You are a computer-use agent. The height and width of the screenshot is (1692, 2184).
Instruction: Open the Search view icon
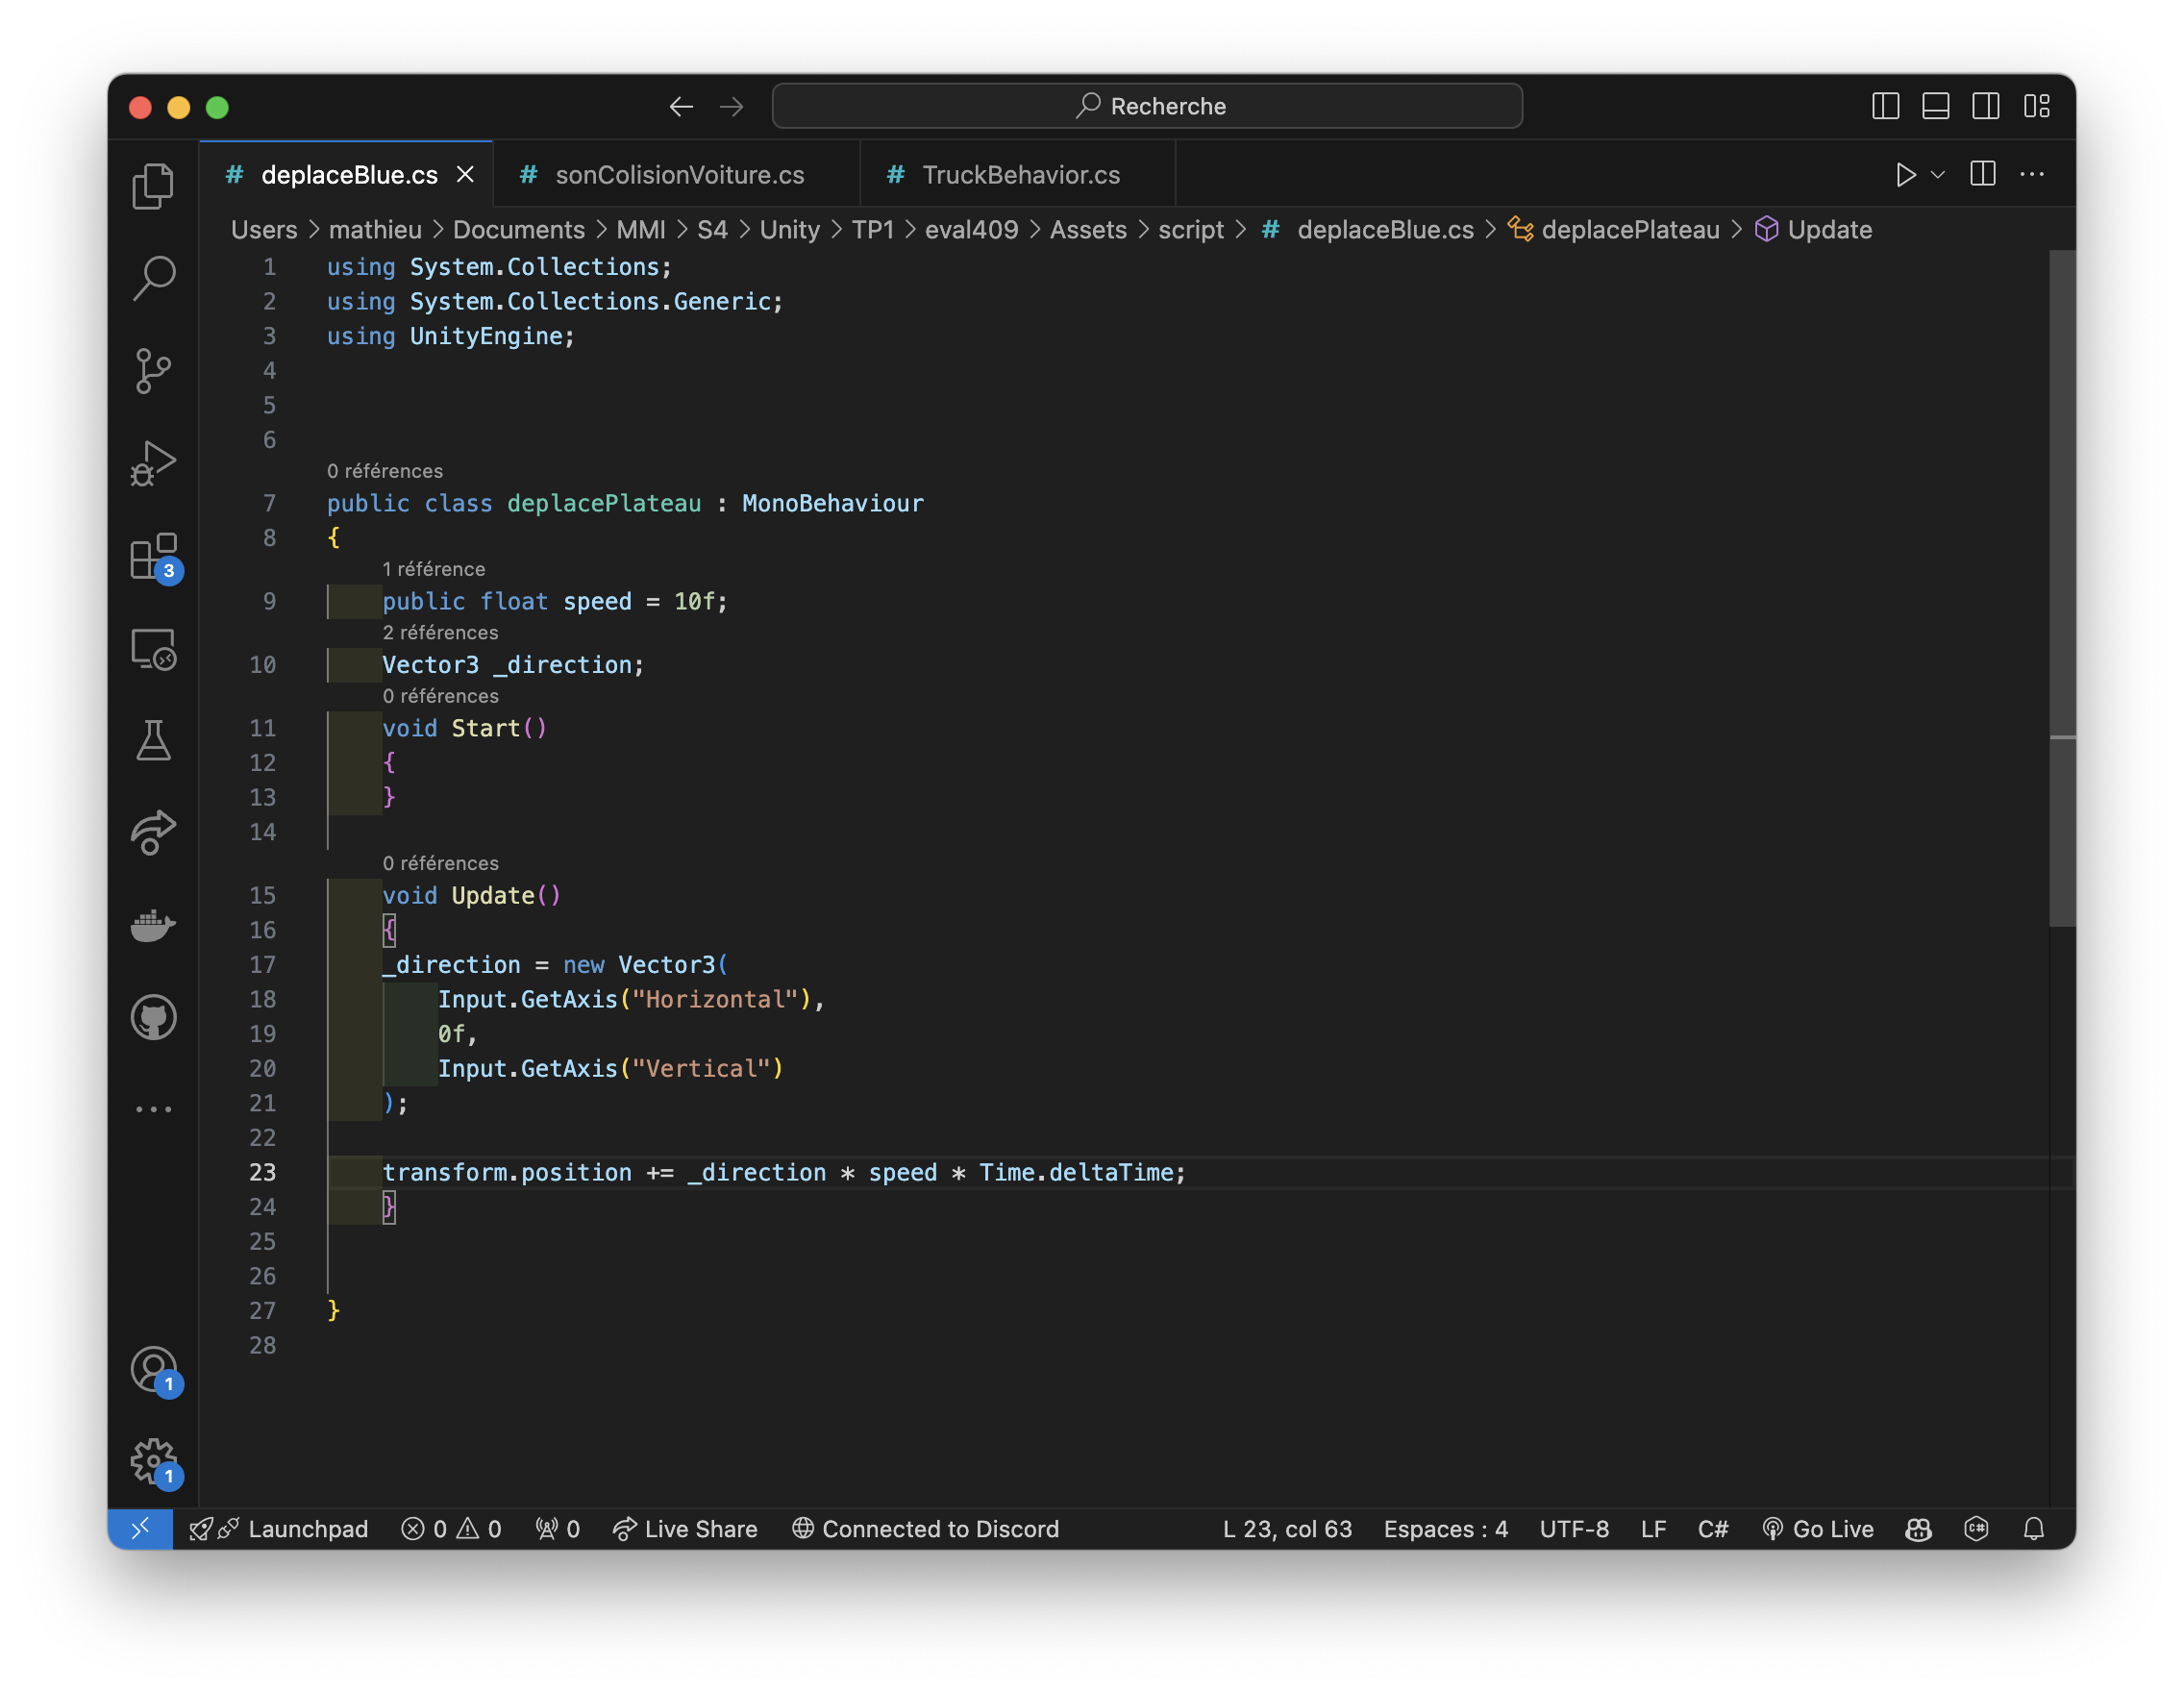(153, 278)
